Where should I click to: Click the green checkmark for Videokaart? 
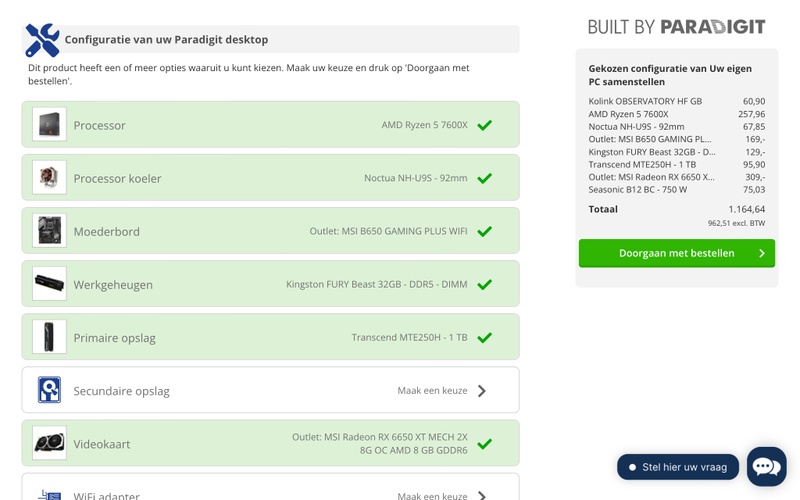(484, 443)
